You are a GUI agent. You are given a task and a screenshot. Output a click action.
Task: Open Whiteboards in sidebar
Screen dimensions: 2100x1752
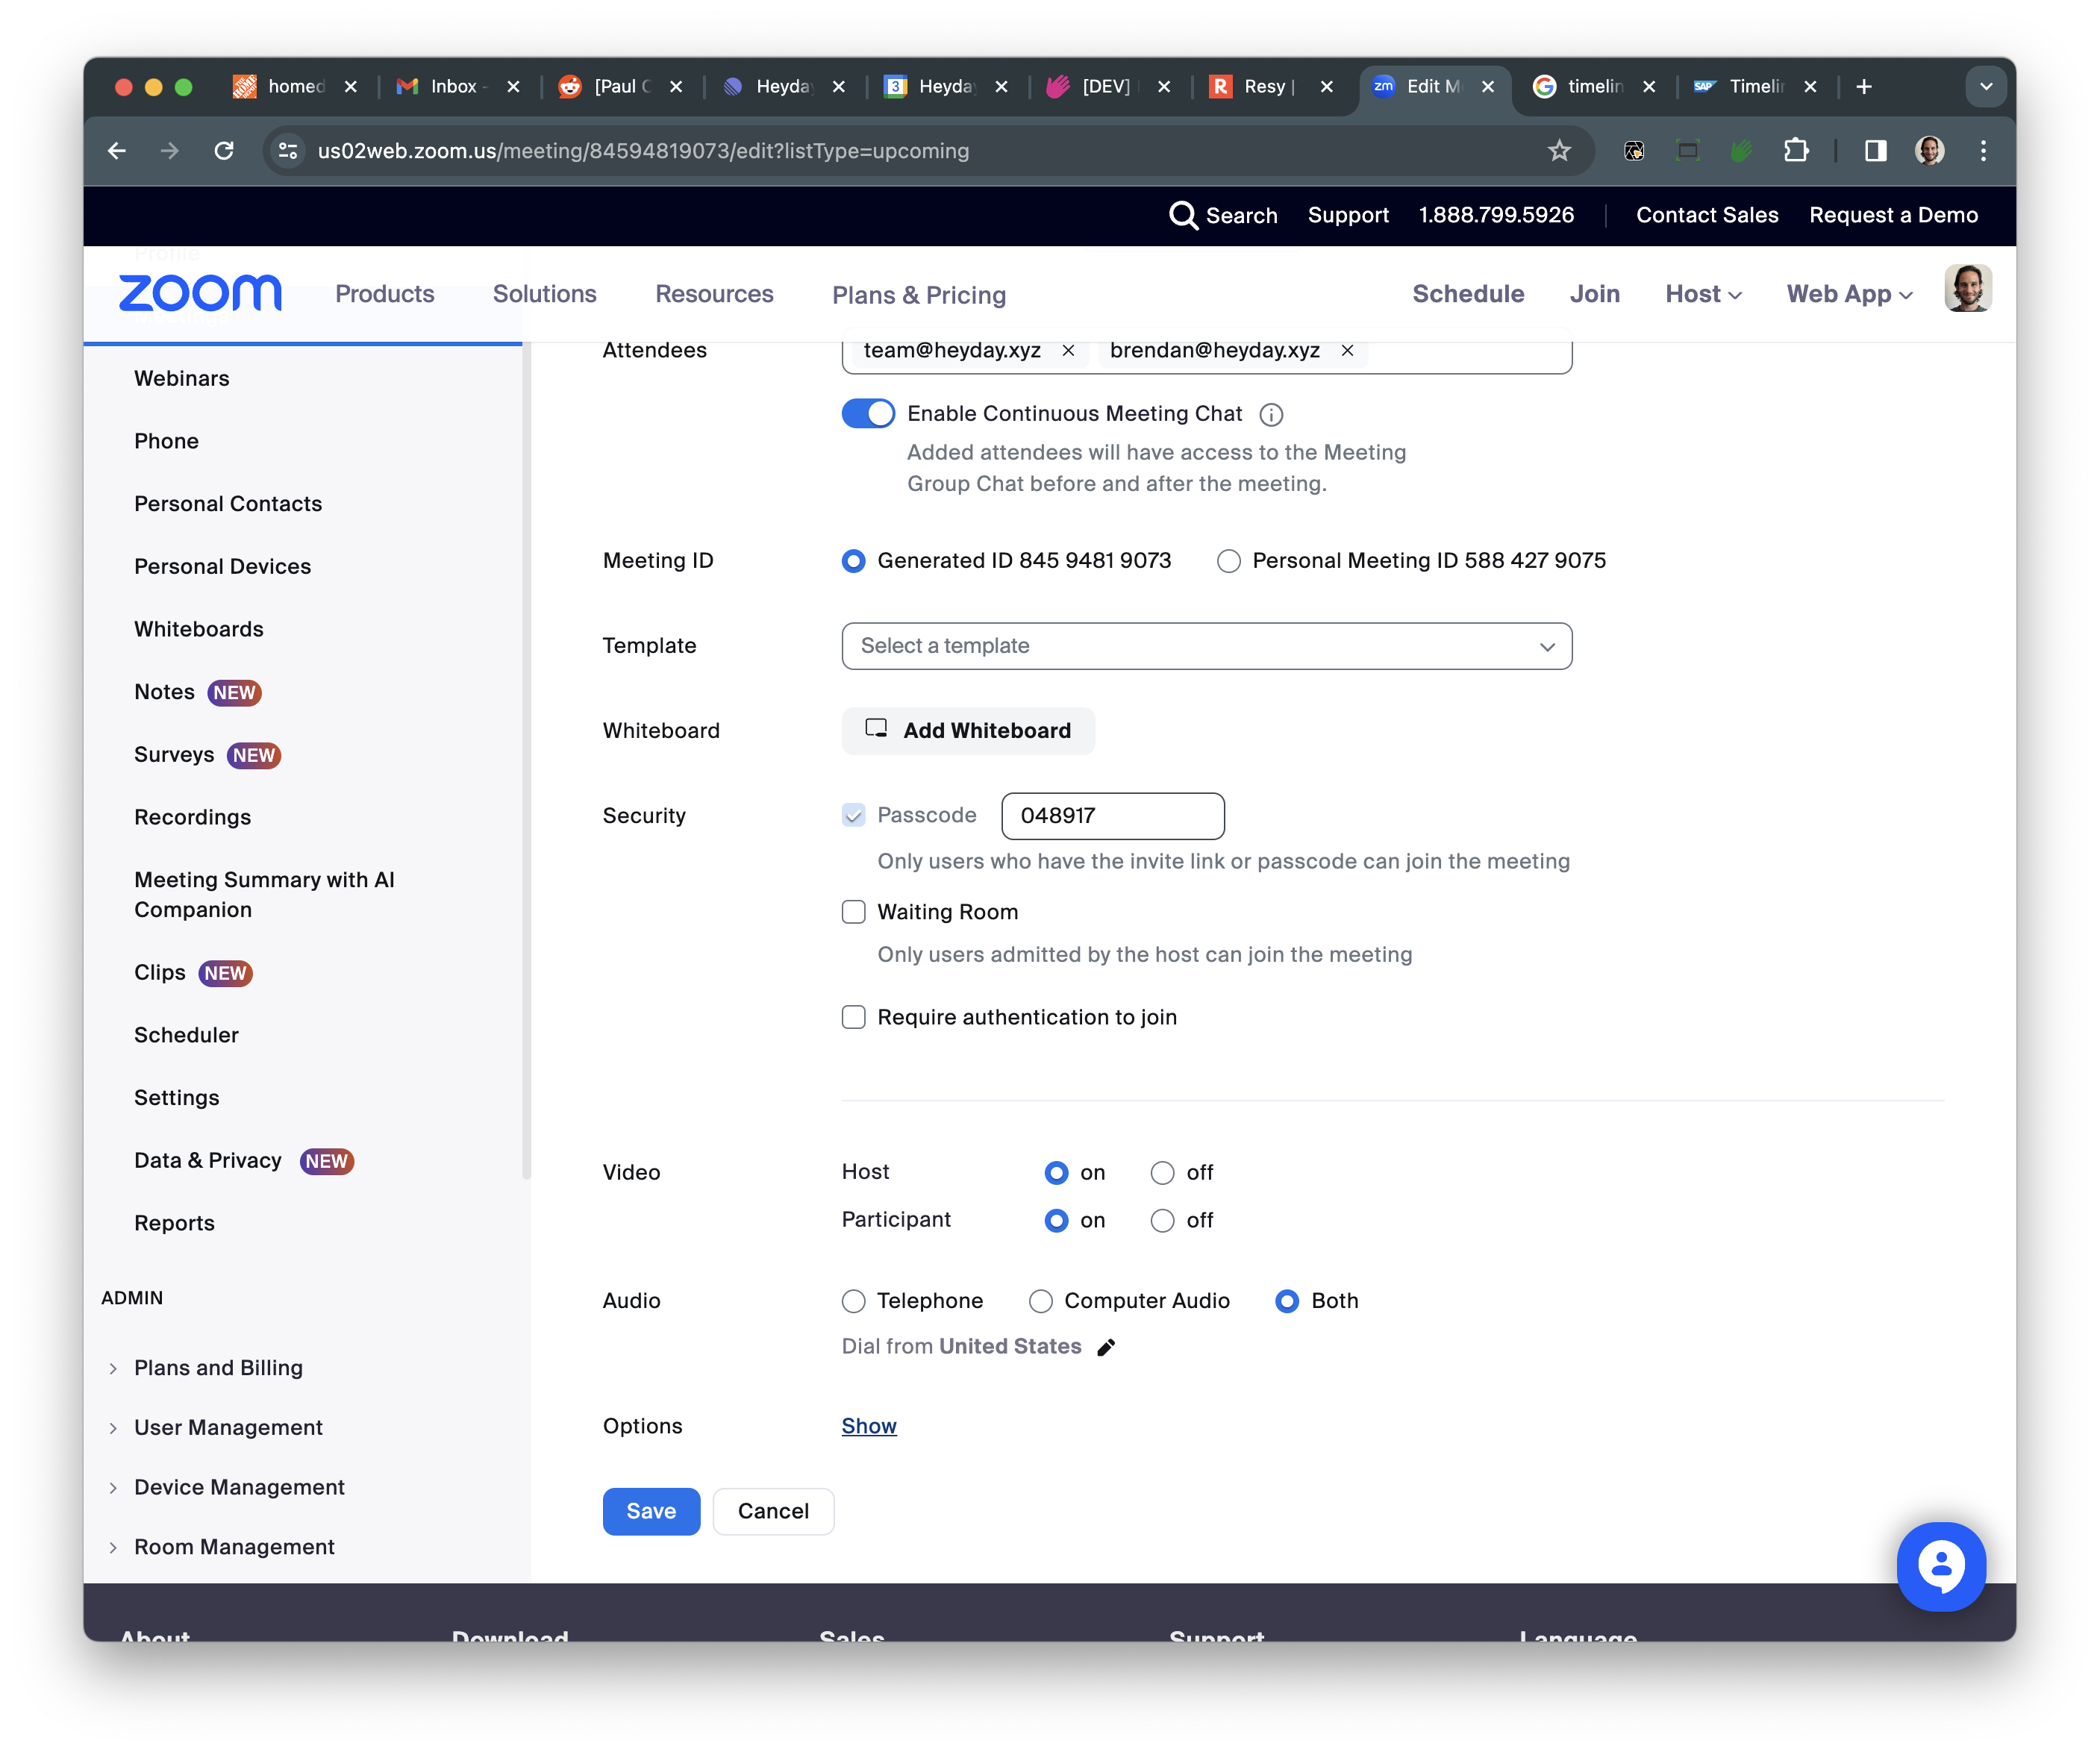click(198, 629)
